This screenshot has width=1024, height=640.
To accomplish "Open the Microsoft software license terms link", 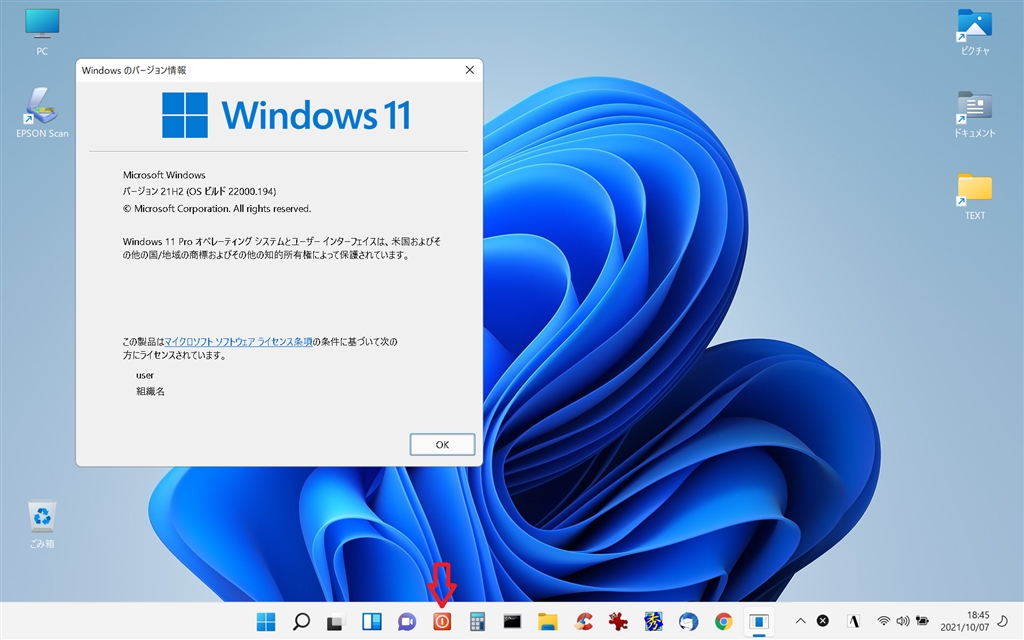I will click(238, 342).
